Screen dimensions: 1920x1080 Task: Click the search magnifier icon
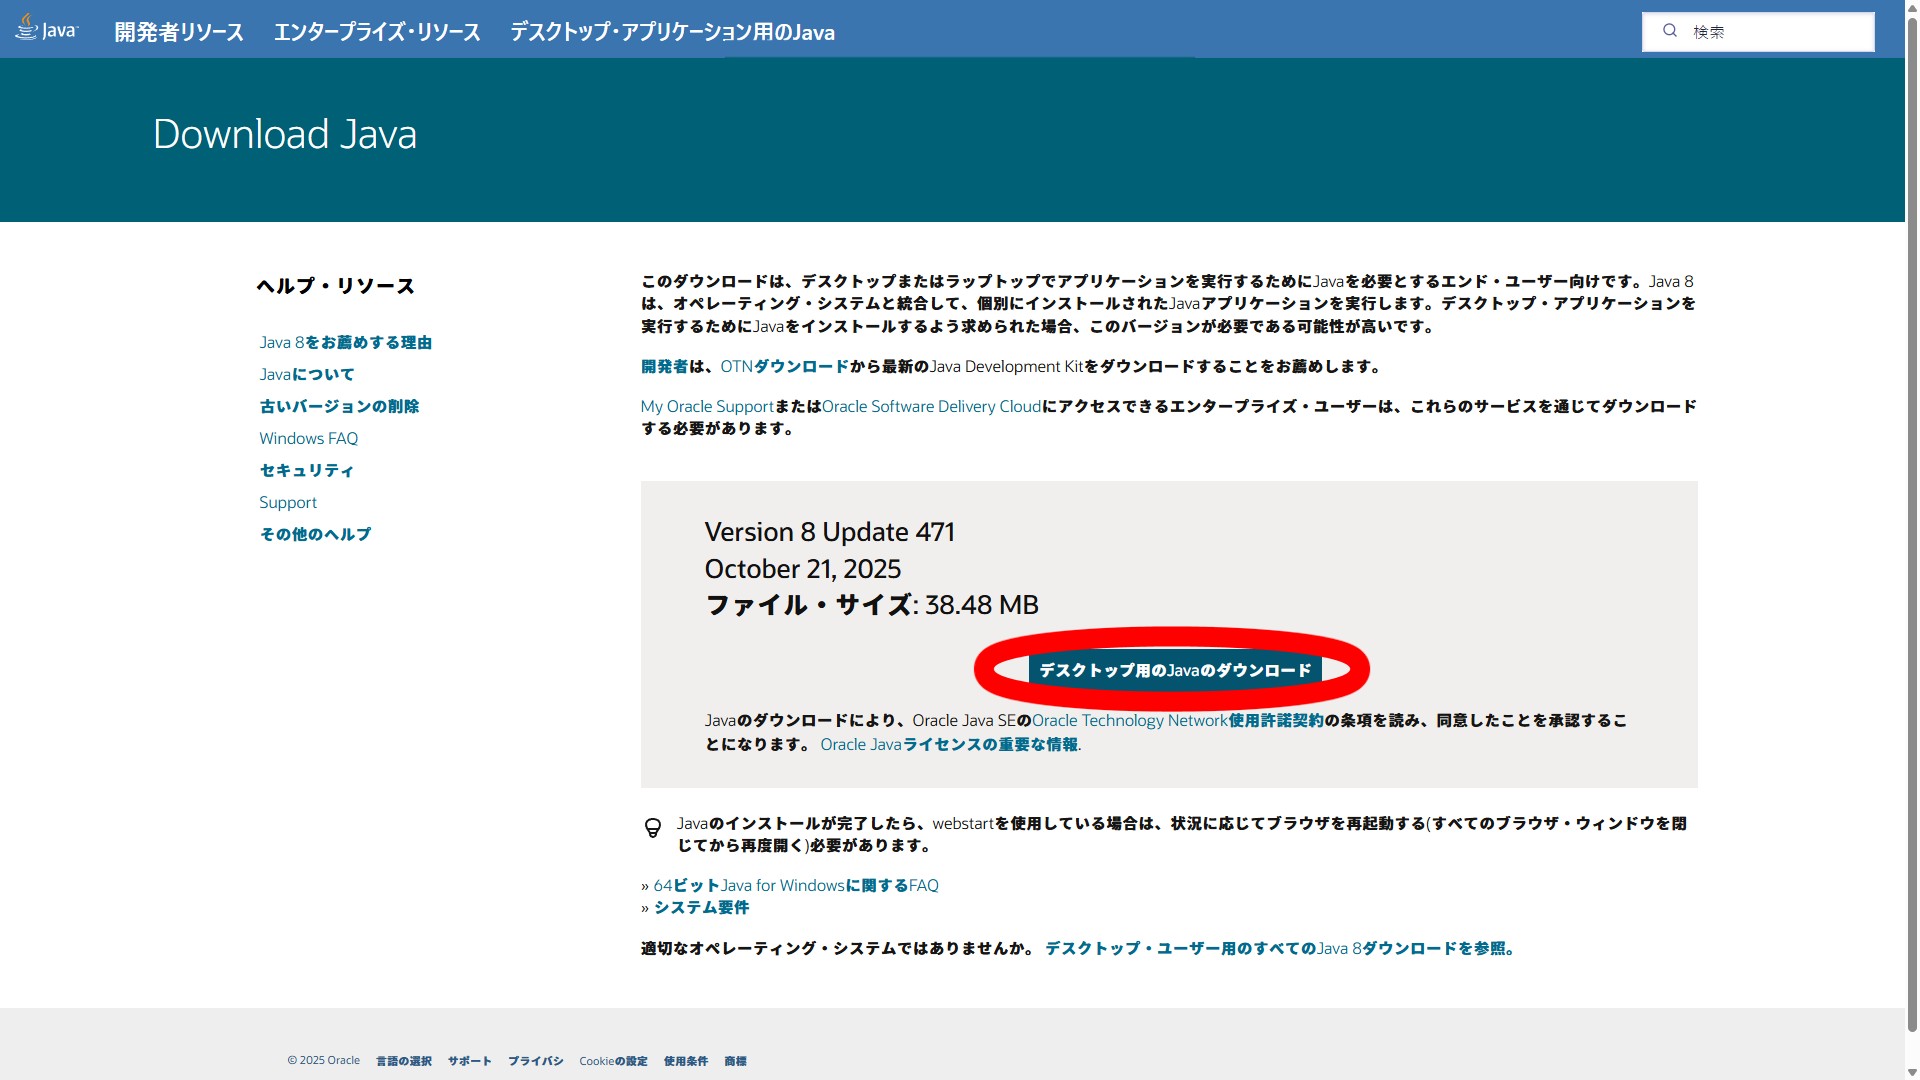click(x=1670, y=31)
